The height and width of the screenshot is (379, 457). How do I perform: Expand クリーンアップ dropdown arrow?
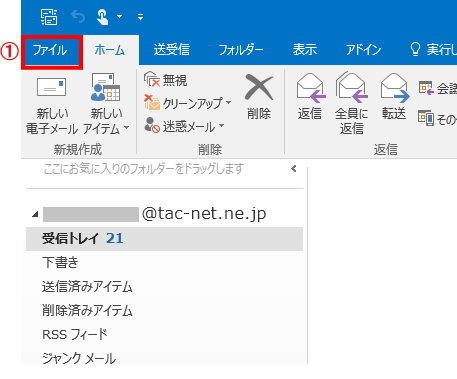[229, 102]
